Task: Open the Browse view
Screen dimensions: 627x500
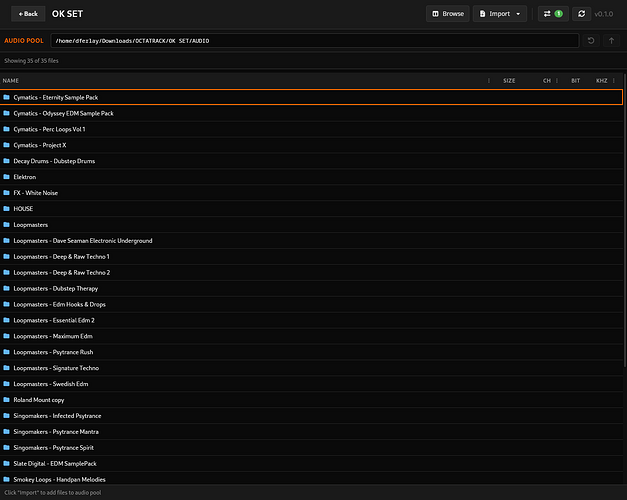Action: 447,14
